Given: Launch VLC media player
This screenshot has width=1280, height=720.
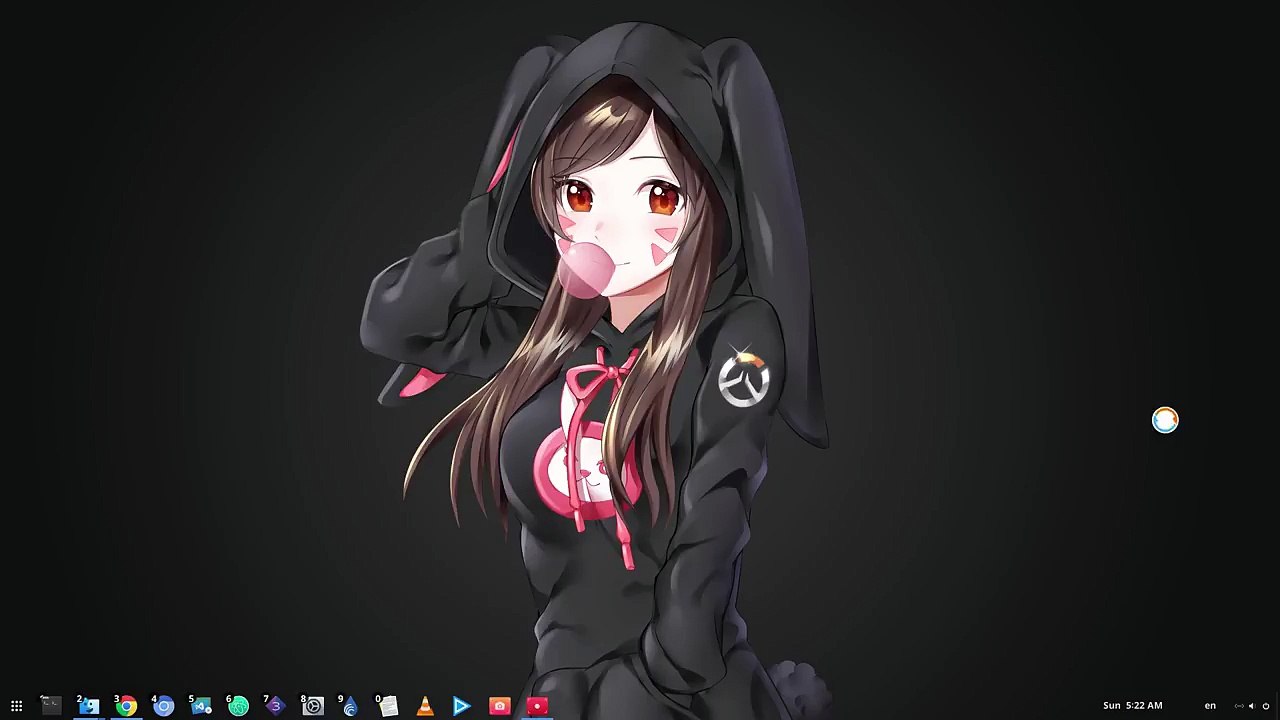Looking at the screenshot, I should pos(425,706).
